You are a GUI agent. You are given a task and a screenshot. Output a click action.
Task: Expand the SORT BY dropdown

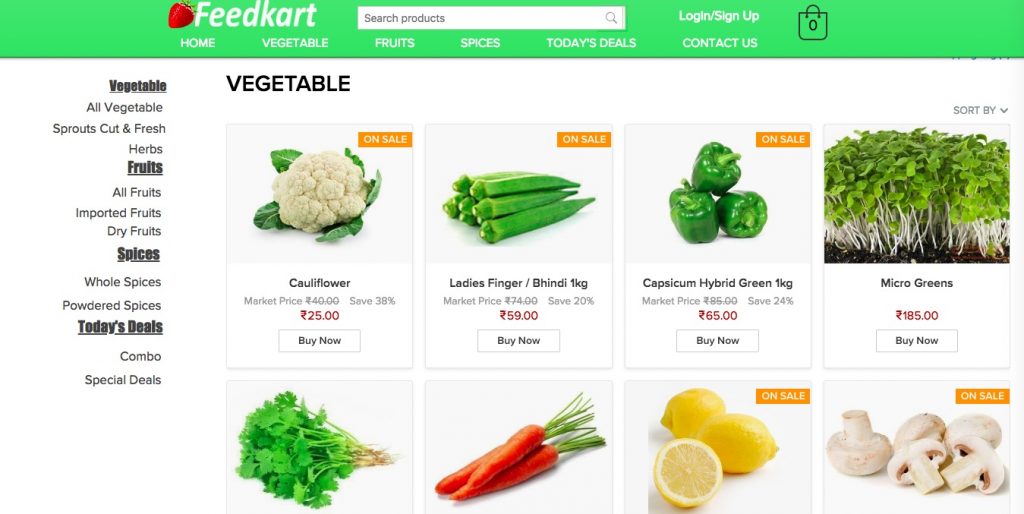click(980, 110)
